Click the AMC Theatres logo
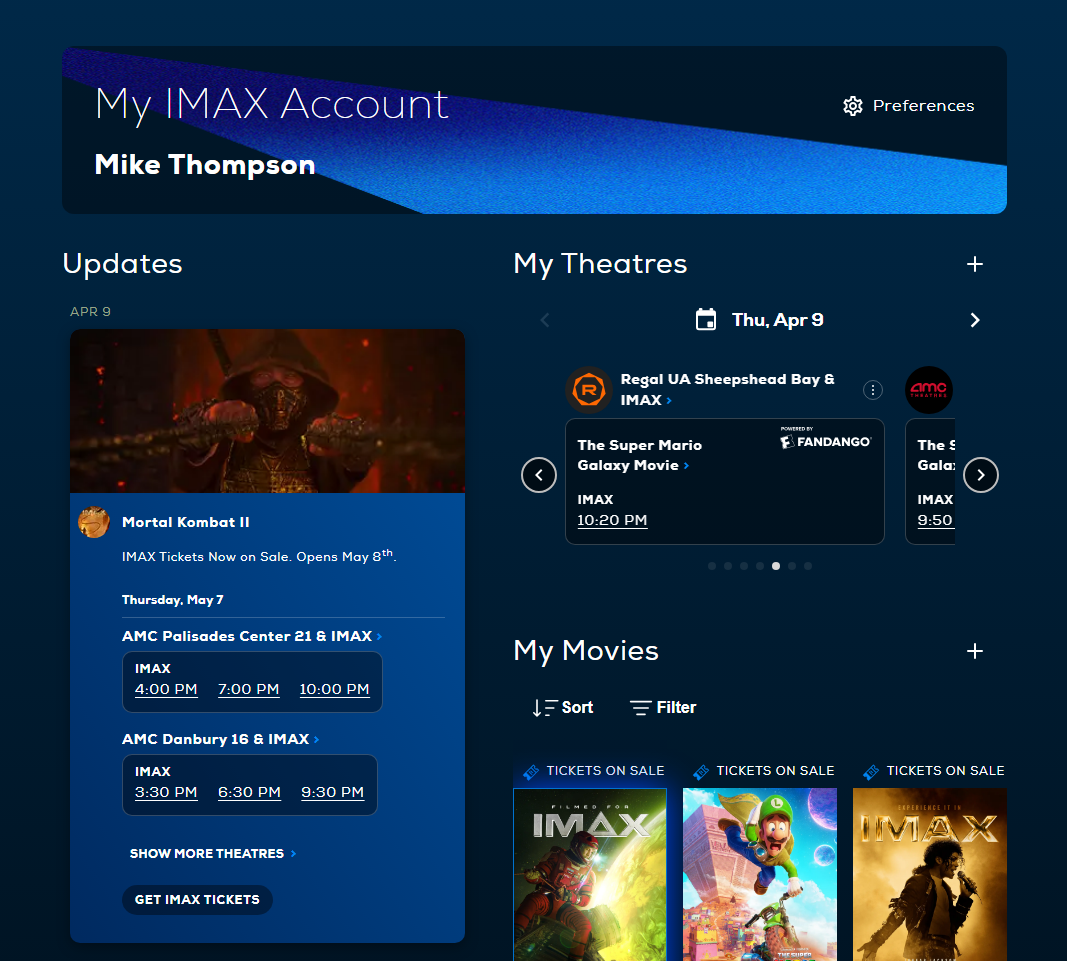 tap(929, 390)
